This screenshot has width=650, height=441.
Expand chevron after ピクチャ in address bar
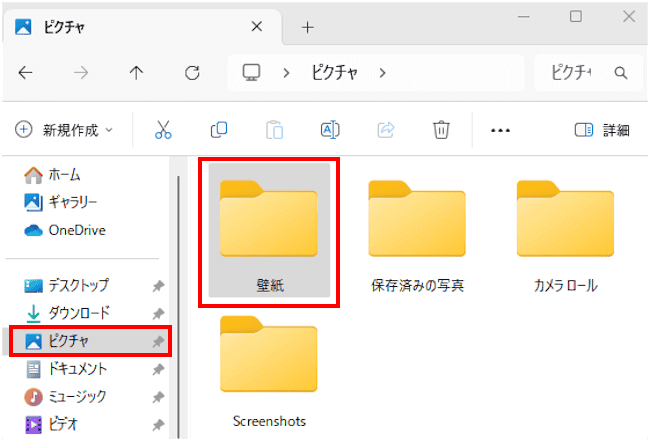(x=382, y=73)
